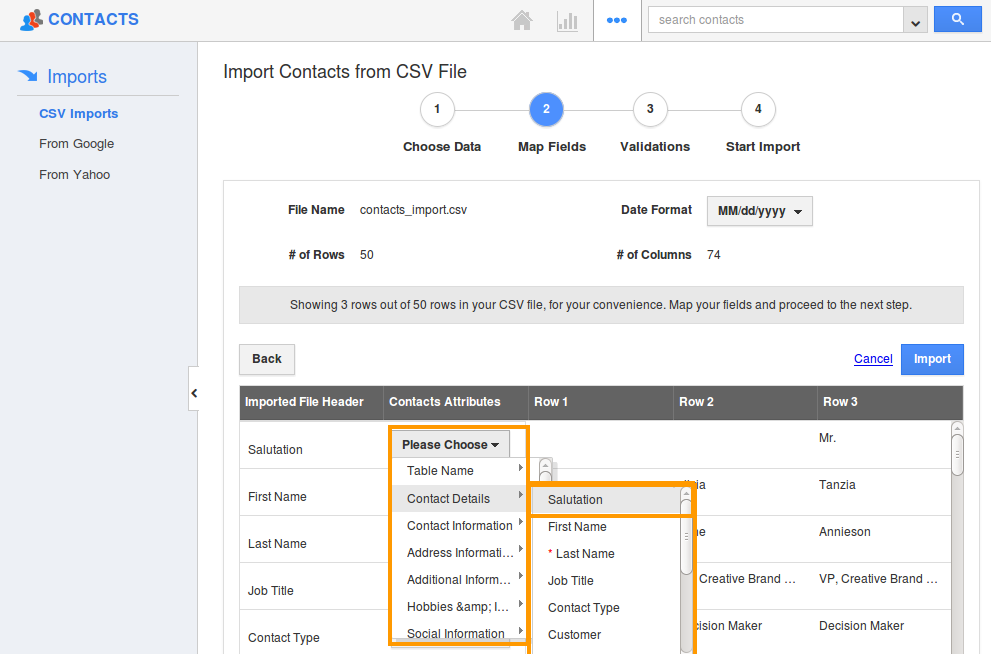Open the Please Choose attribute dropdown
The height and width of the screenshot is (654, 991).
point(451,444)
